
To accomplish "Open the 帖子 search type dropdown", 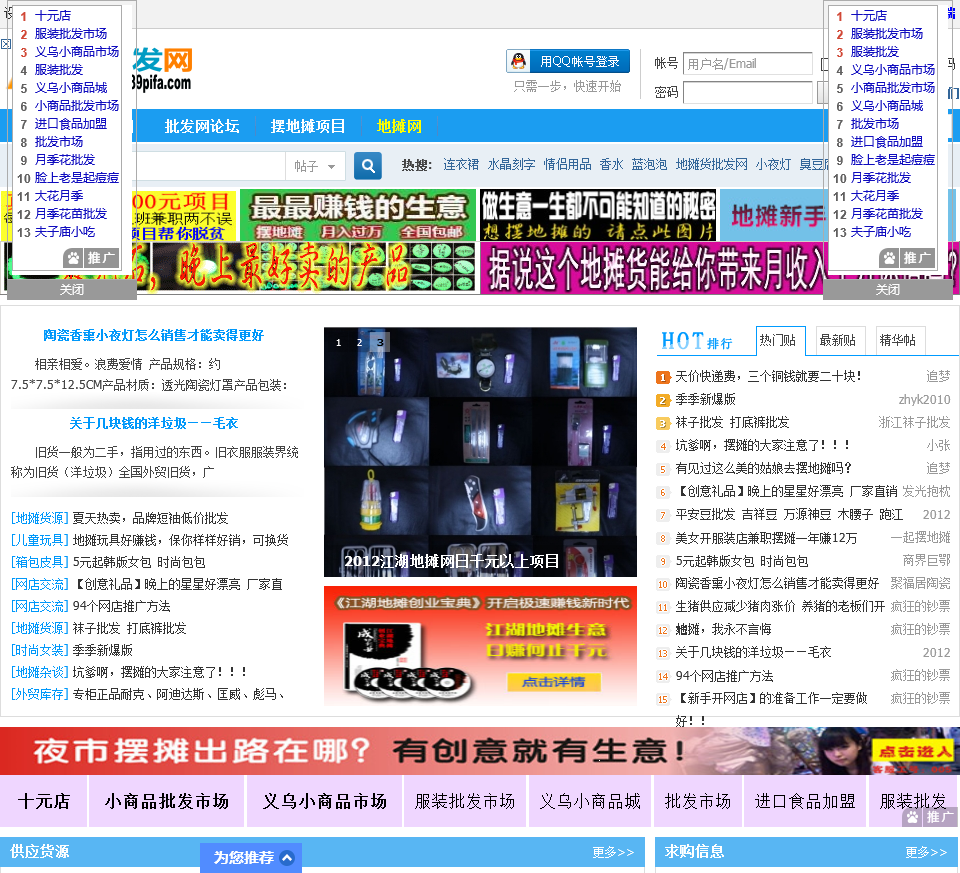I will pos(315,166).
